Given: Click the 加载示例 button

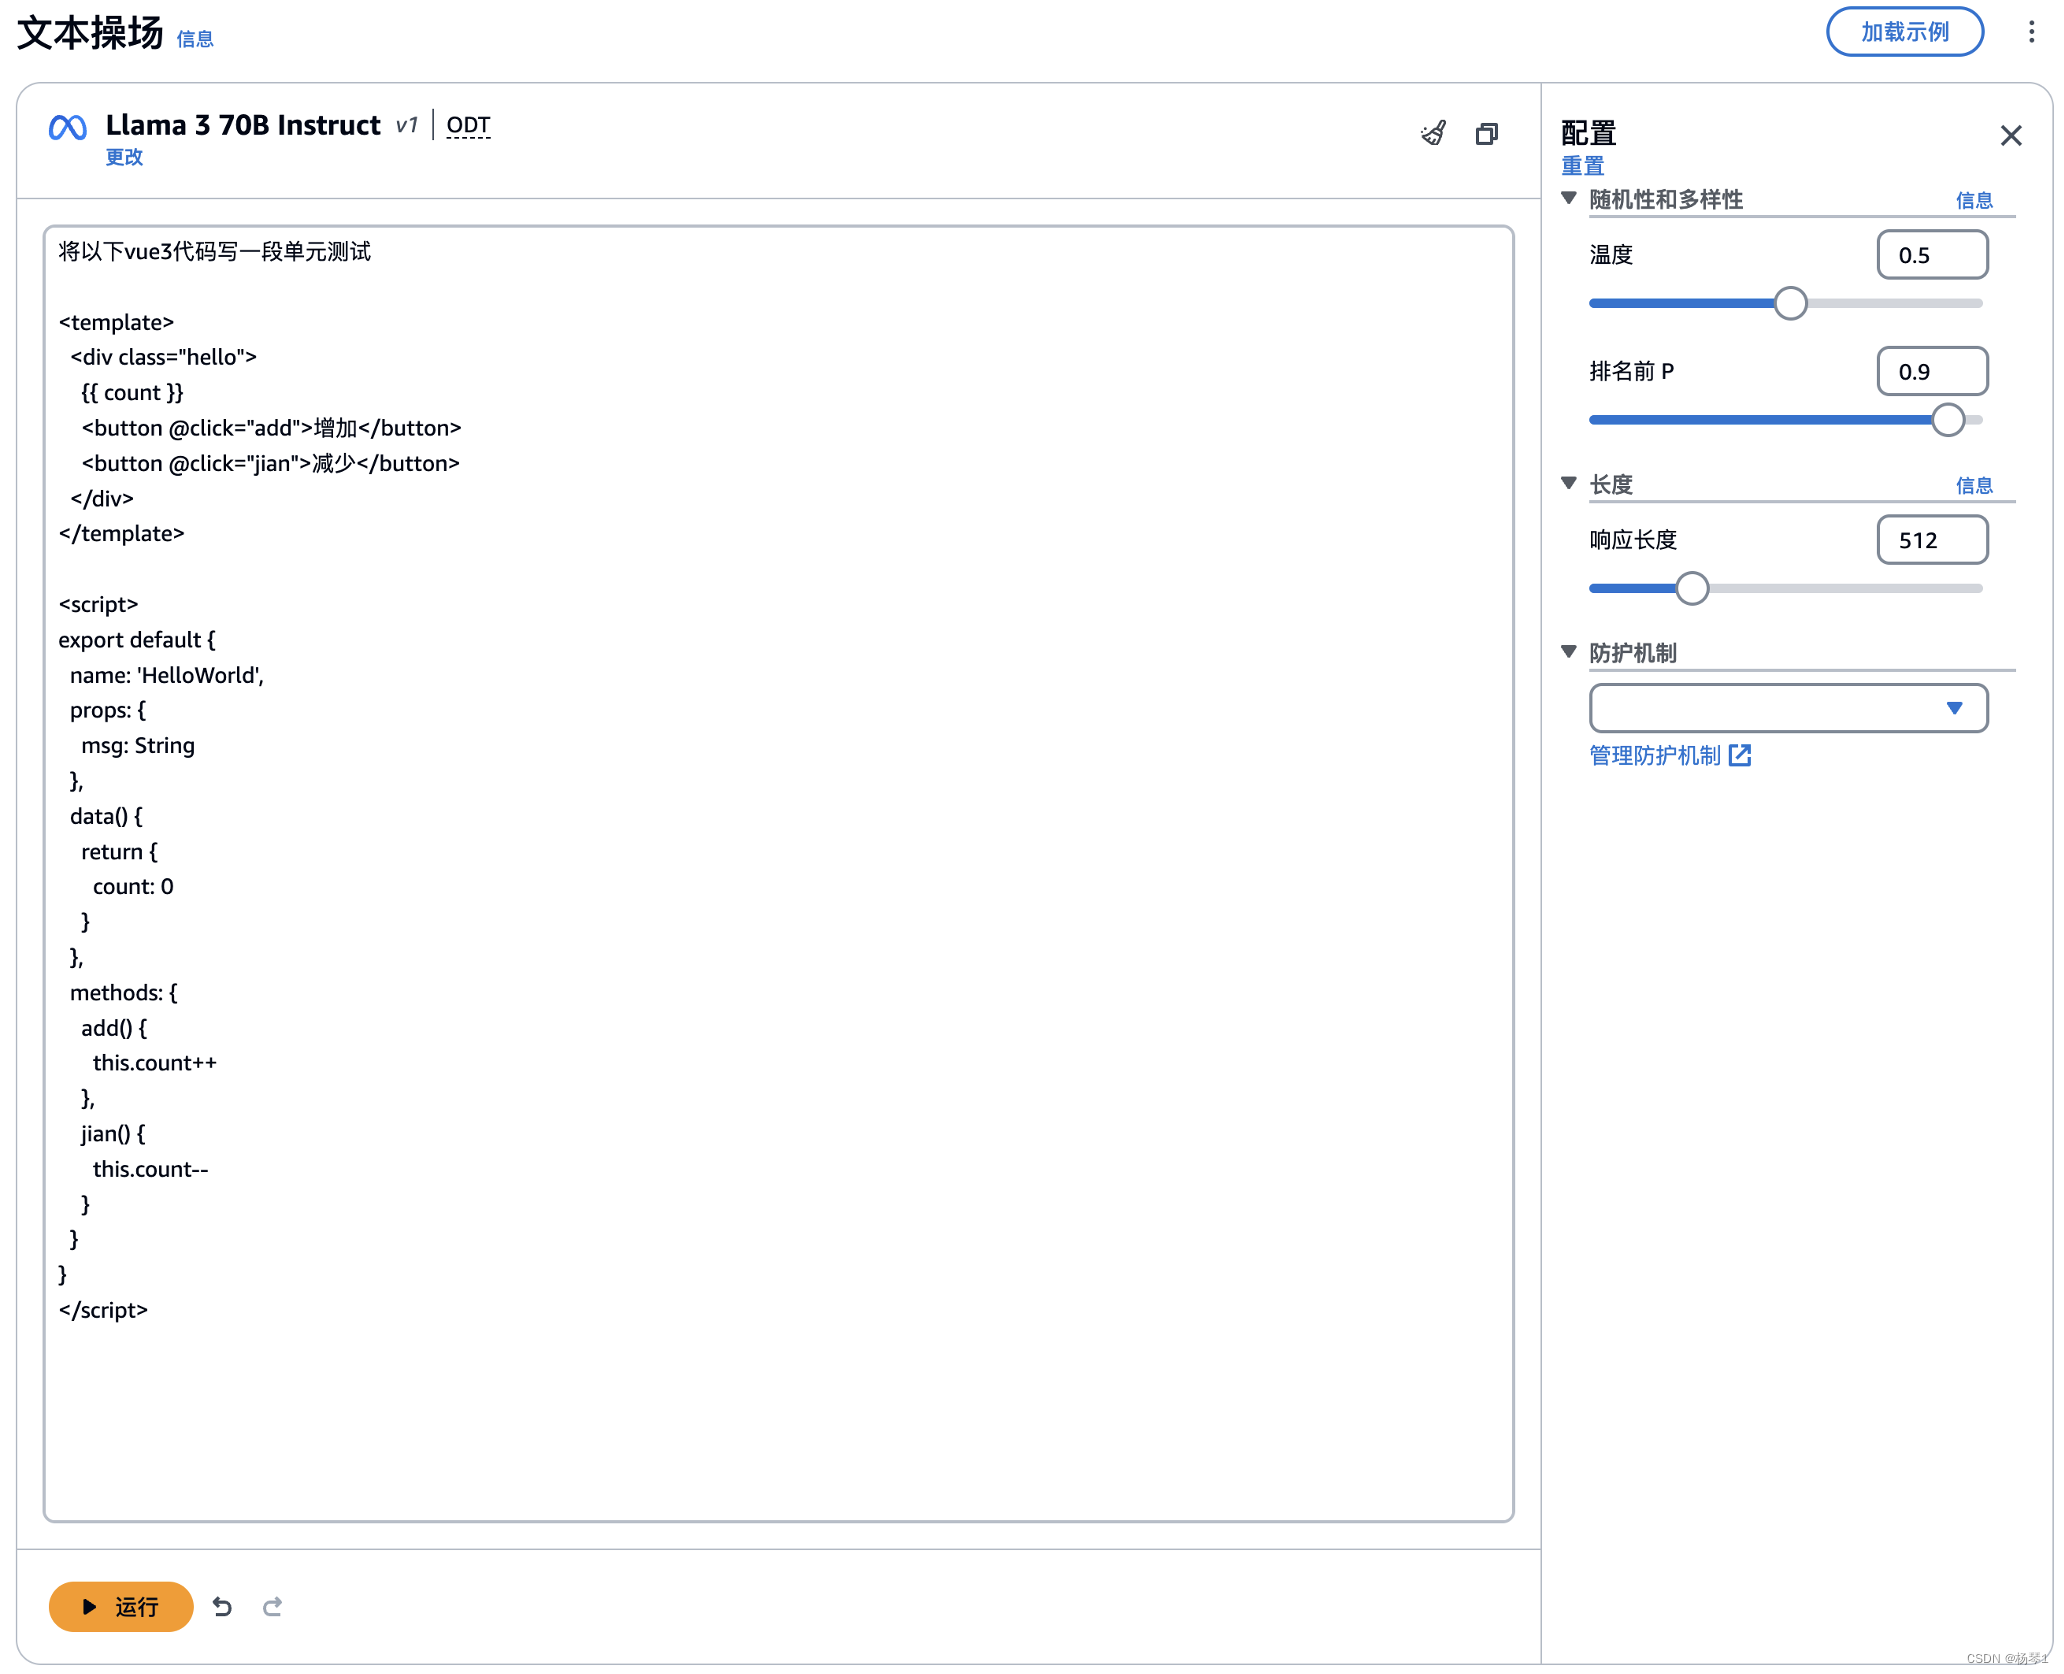Looking at the screenshot, I should pyautogui.click(x=1904, y=32).
